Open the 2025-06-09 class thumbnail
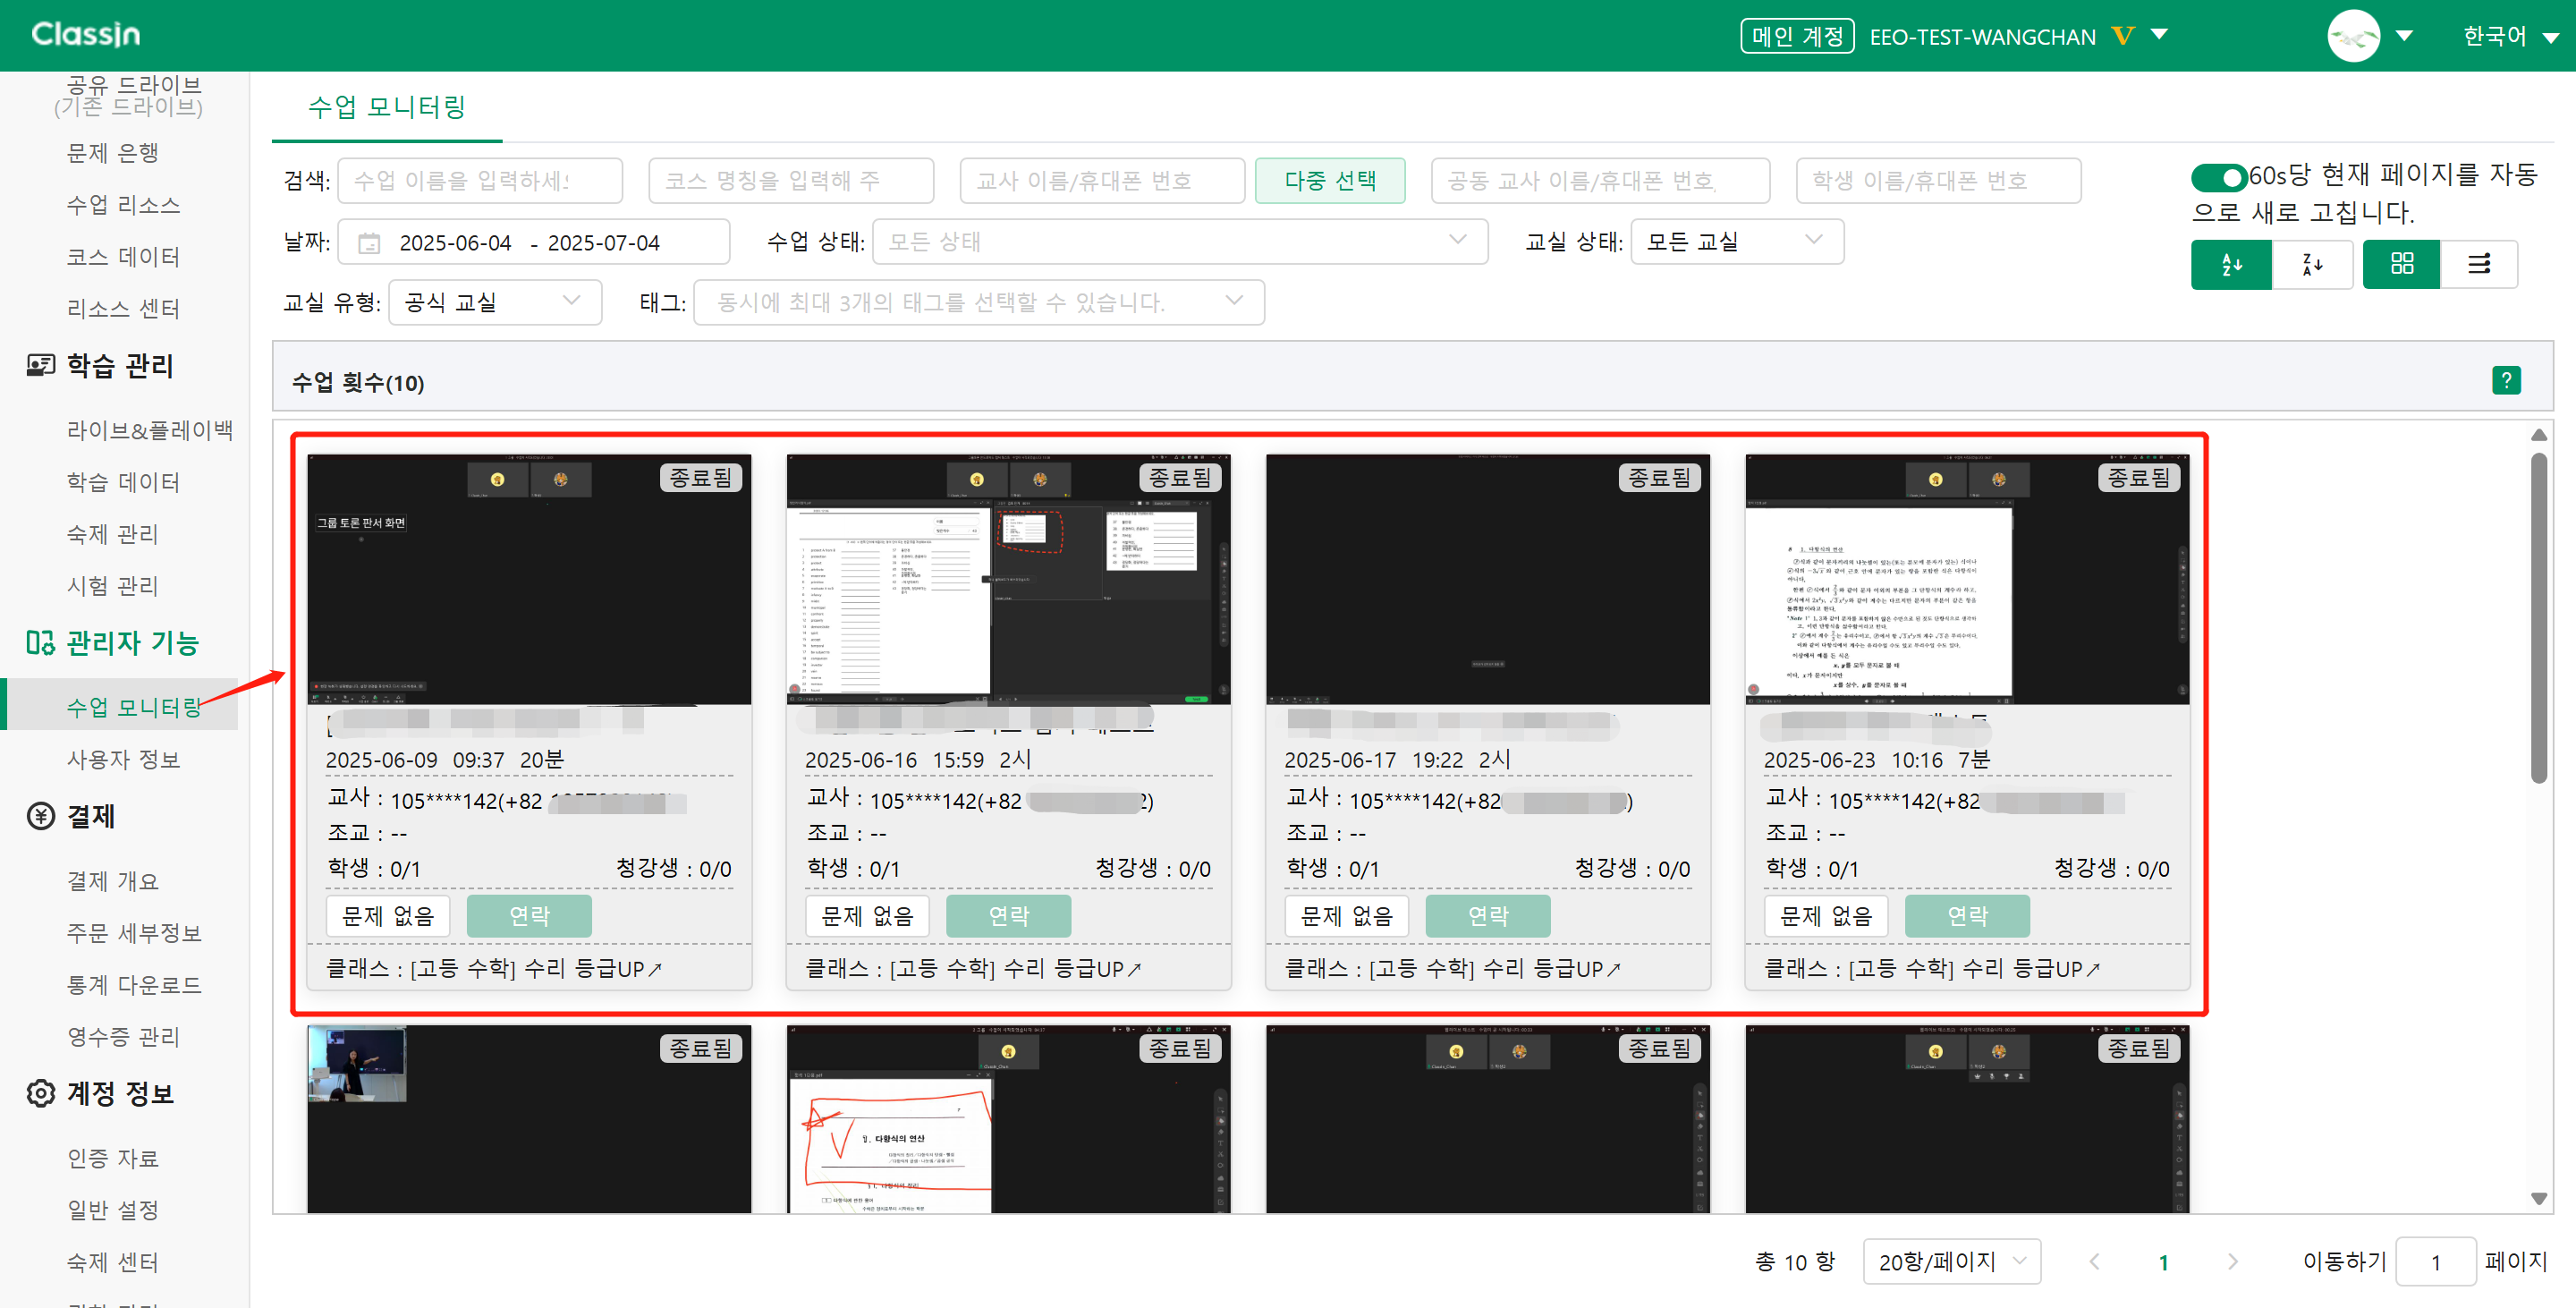This screenshot has height=1308, width=2576. [529, 579]
